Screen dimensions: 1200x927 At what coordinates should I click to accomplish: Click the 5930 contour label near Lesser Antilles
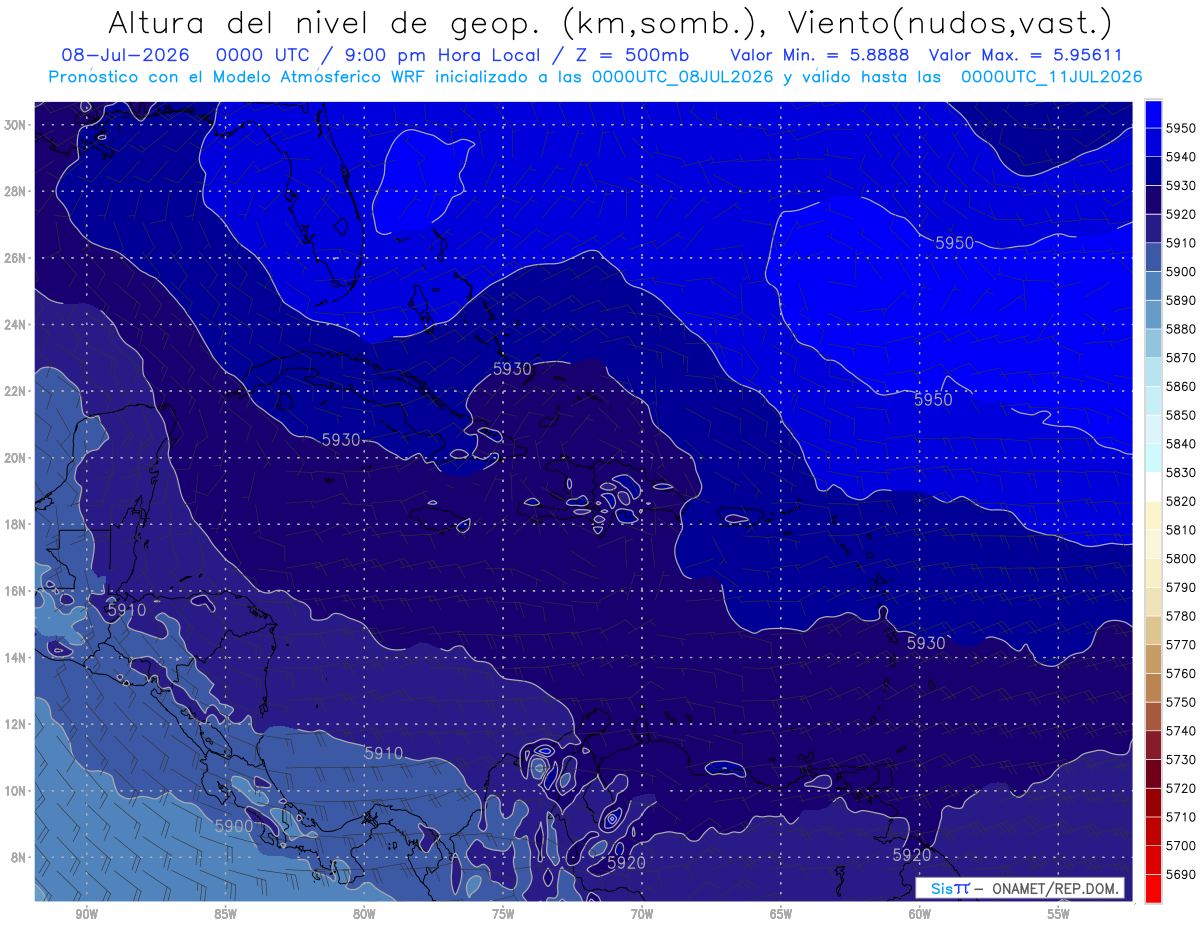point(926,643)
